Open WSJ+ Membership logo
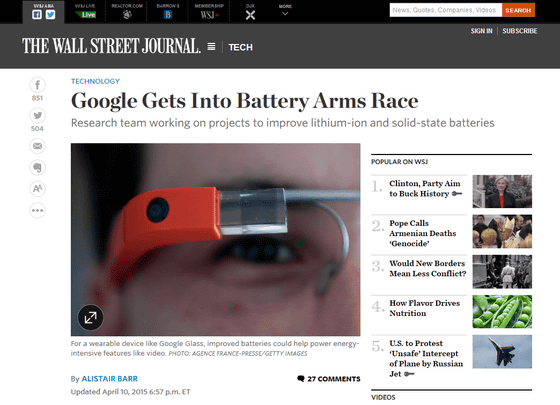The height and width of the screenshot is (405, 560). click(209, 15)
